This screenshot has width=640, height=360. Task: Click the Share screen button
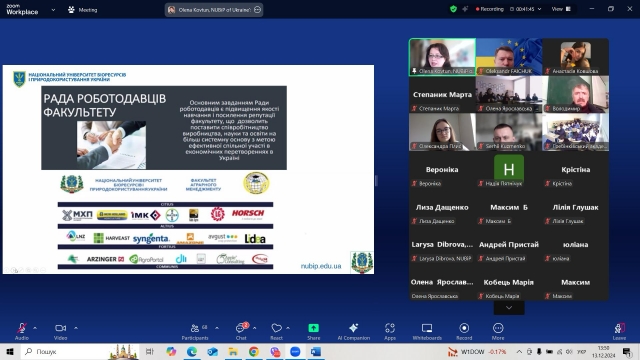click(x=313, y=331)
